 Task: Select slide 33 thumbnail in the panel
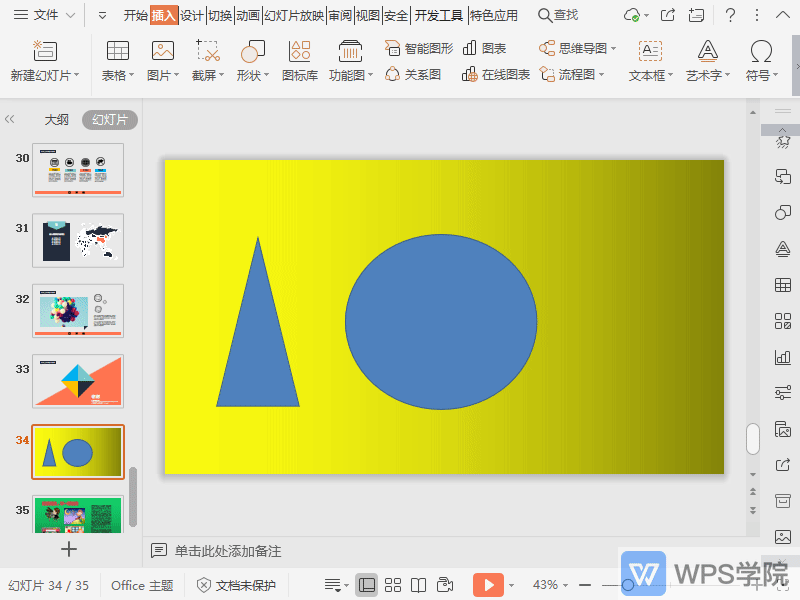coord(77,381)
